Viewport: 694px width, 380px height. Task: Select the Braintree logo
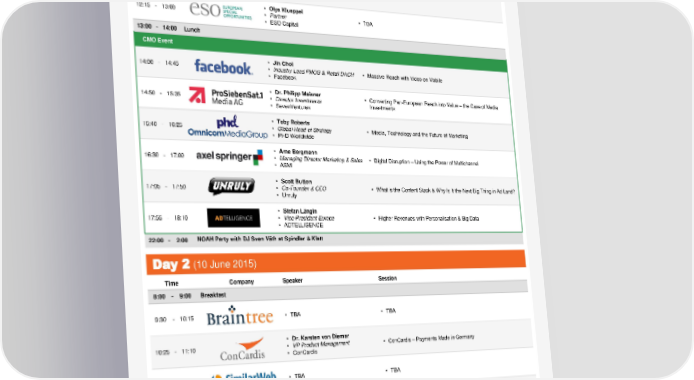coord(239,316)
